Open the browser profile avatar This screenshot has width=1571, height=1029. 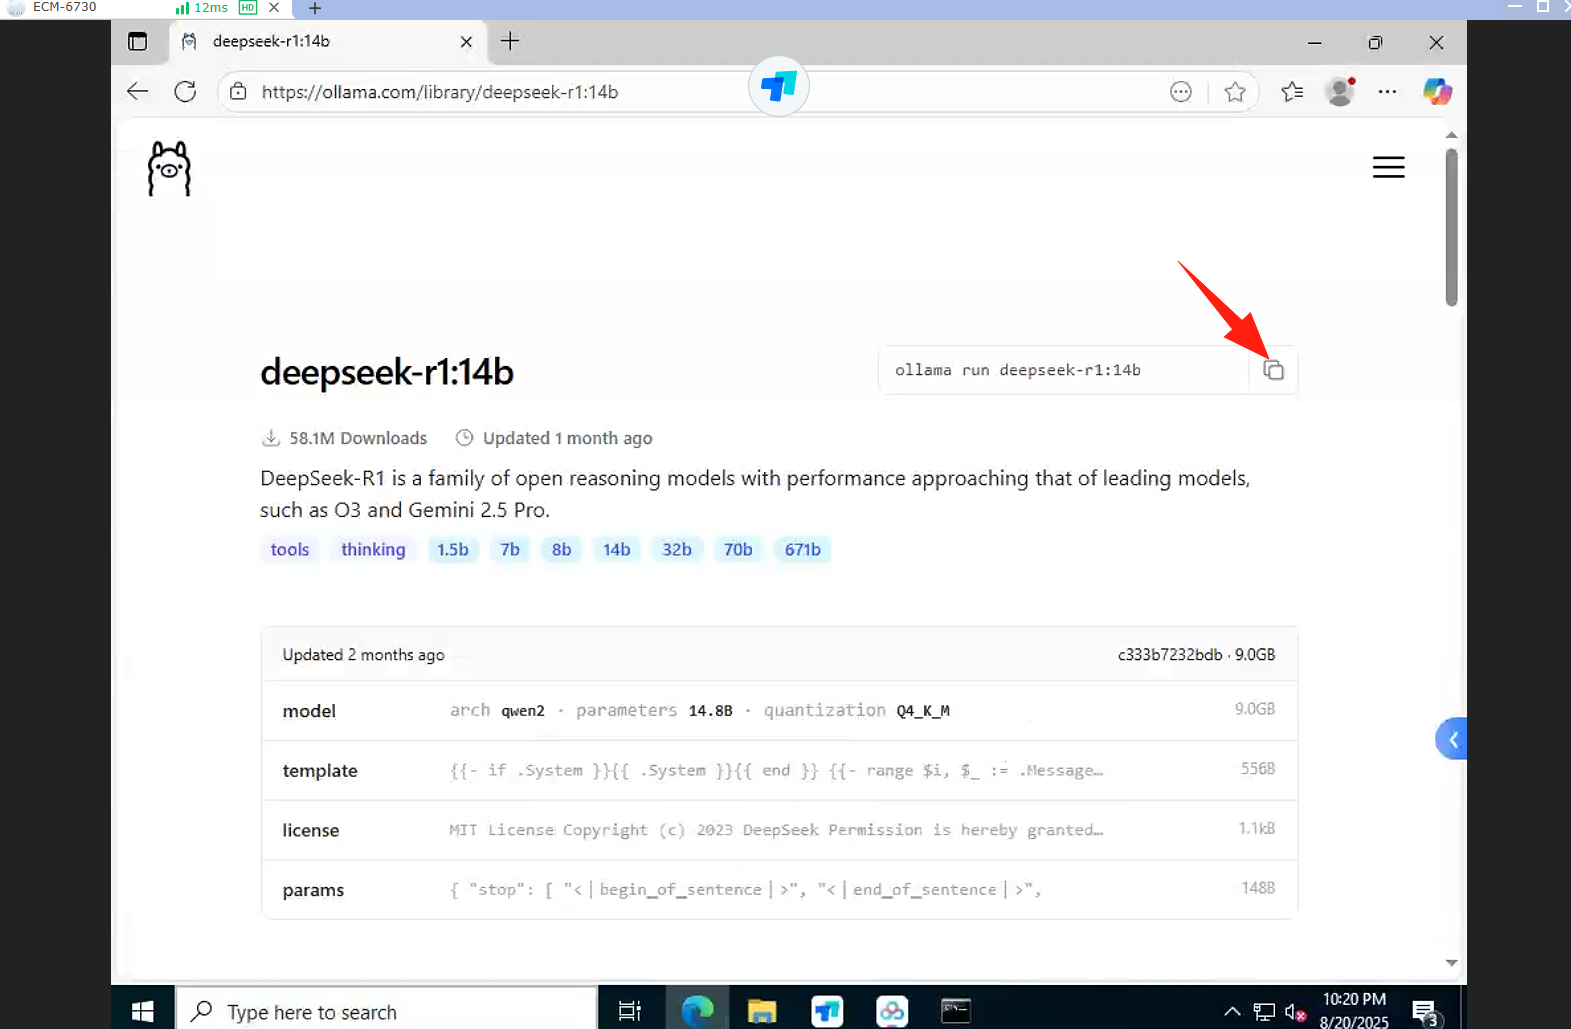tap(1340, 91)
